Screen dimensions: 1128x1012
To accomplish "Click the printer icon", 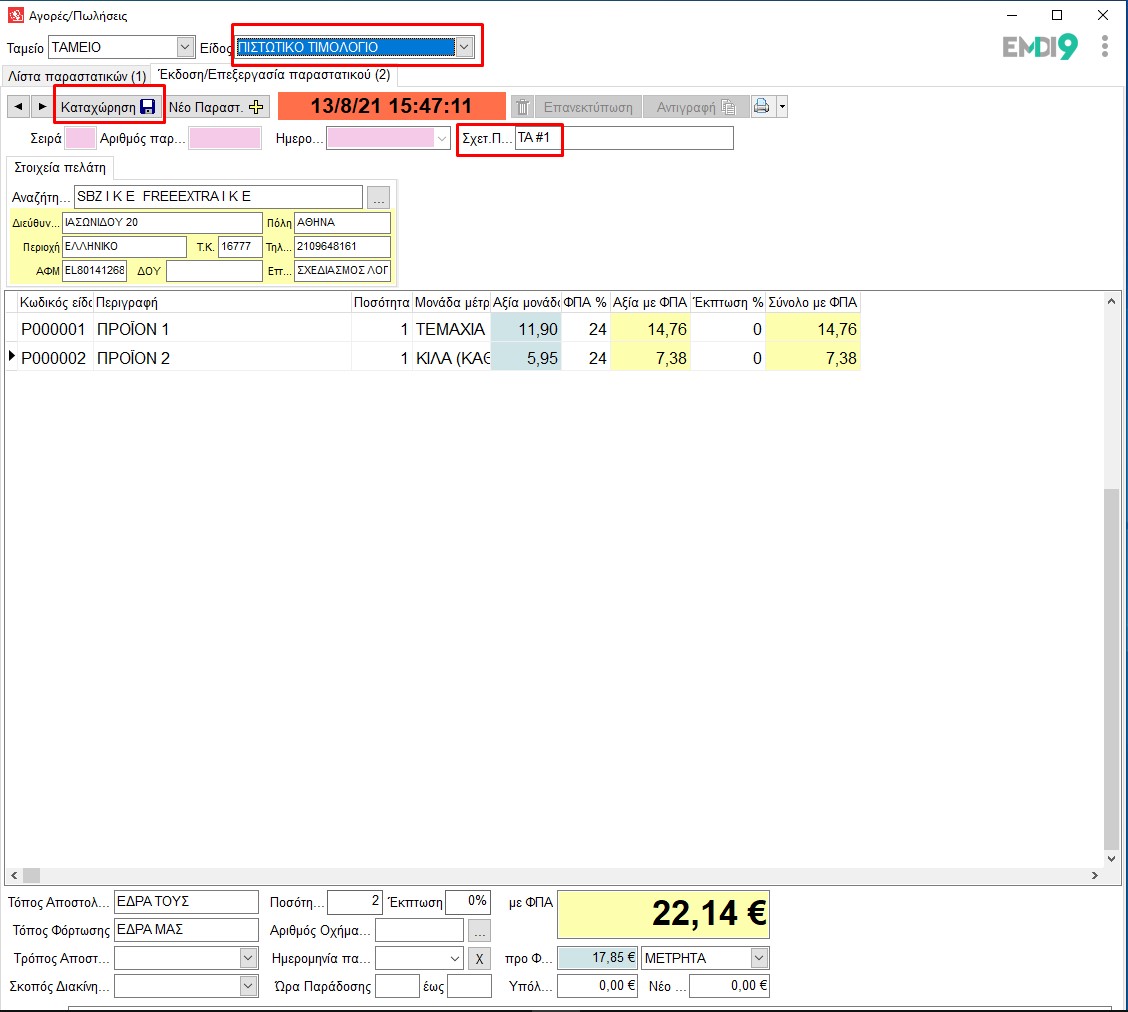I will click(x=762, y=107).
